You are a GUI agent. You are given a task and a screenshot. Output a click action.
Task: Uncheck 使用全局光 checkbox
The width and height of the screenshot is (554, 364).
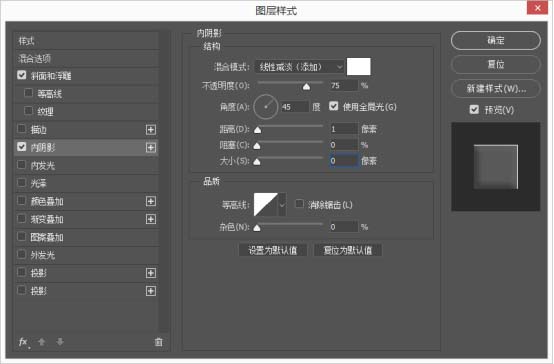pos(333,106)
